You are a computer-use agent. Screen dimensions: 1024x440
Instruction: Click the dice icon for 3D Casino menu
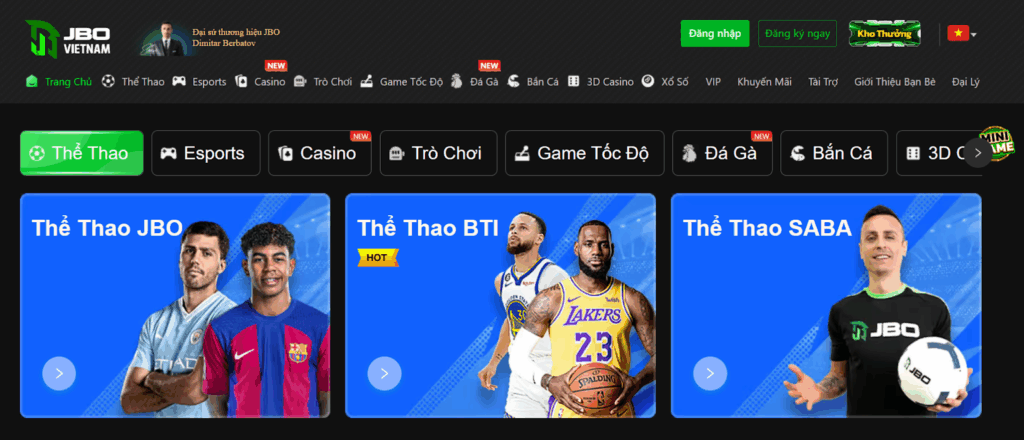573,82
